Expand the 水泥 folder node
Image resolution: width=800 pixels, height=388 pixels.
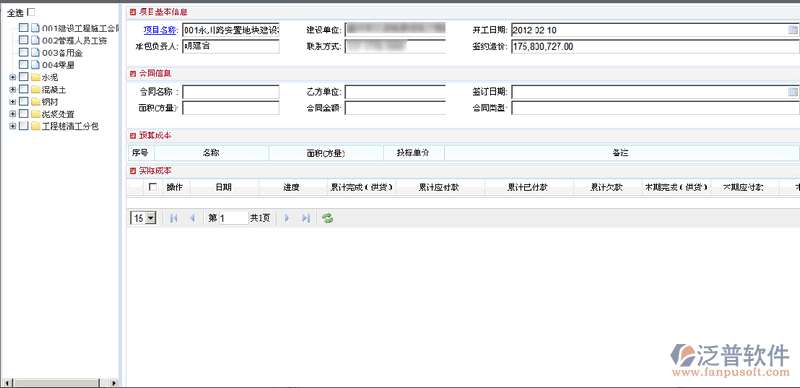tap(13, 78)
